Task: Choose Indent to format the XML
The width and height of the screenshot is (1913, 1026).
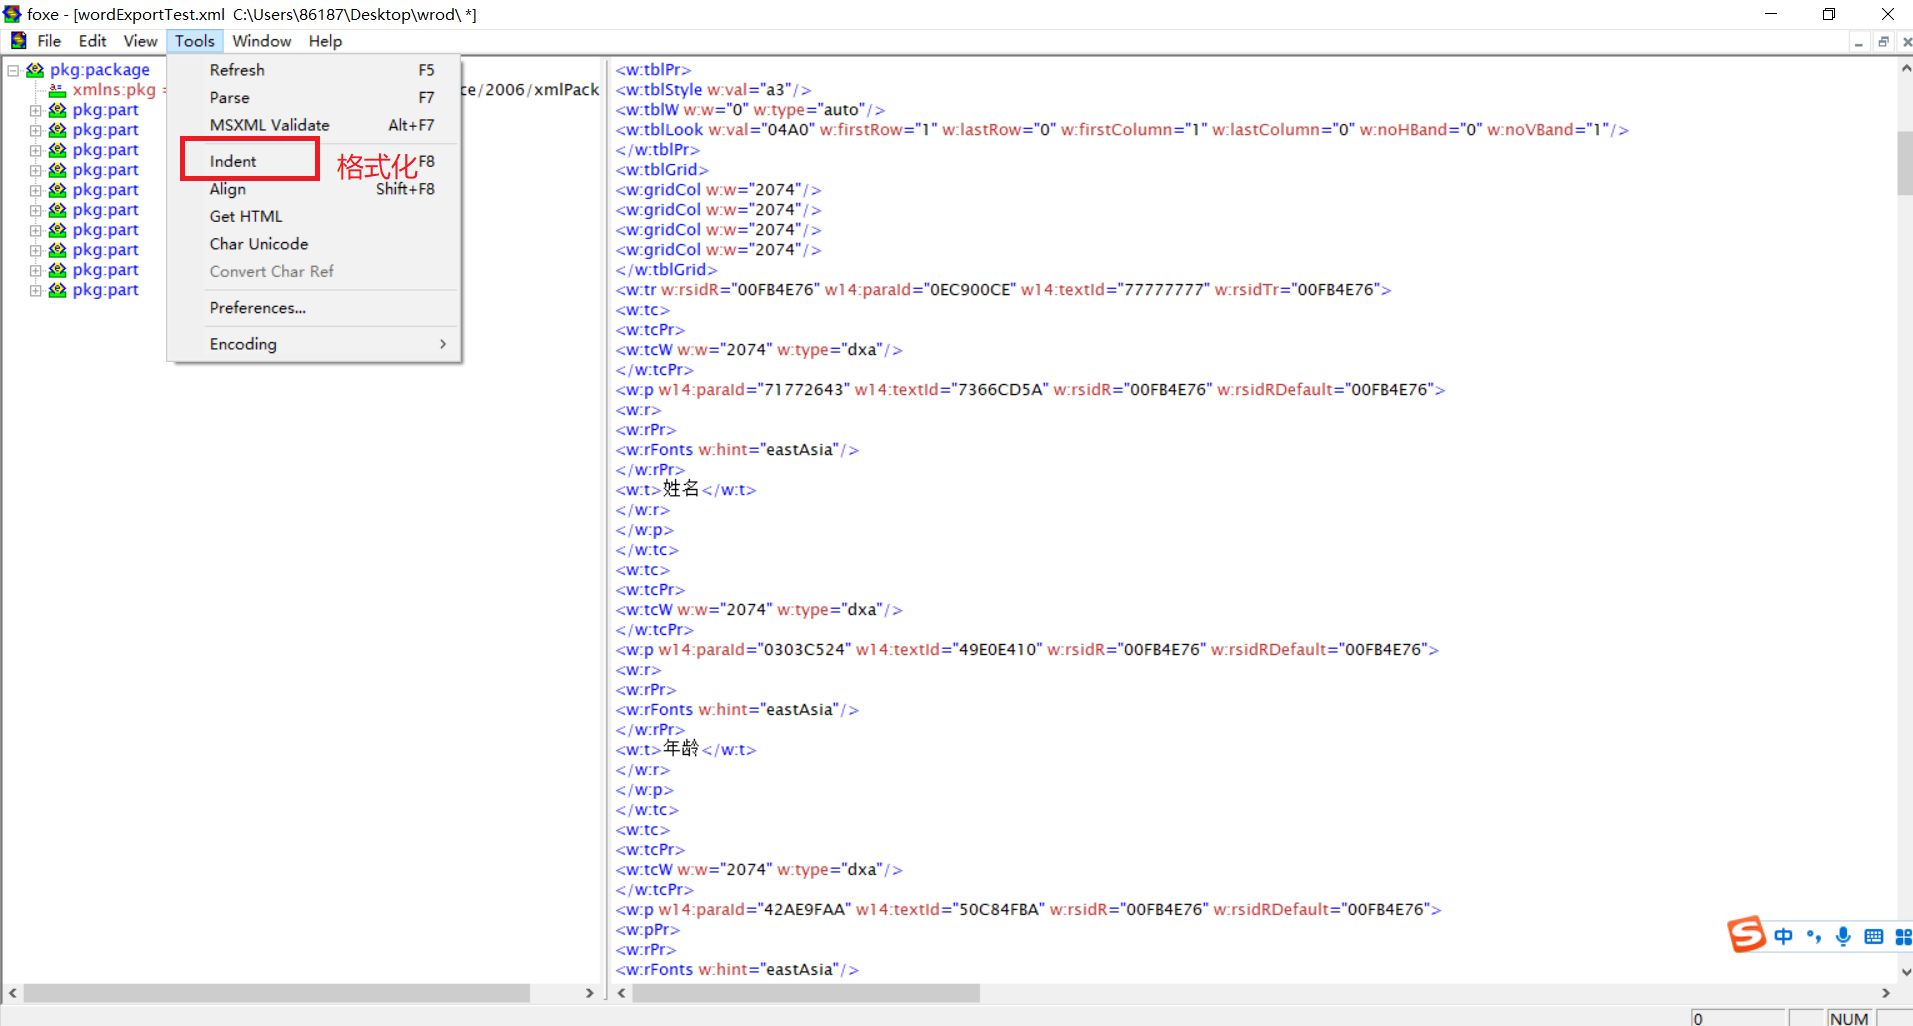Action: (232, 160)
